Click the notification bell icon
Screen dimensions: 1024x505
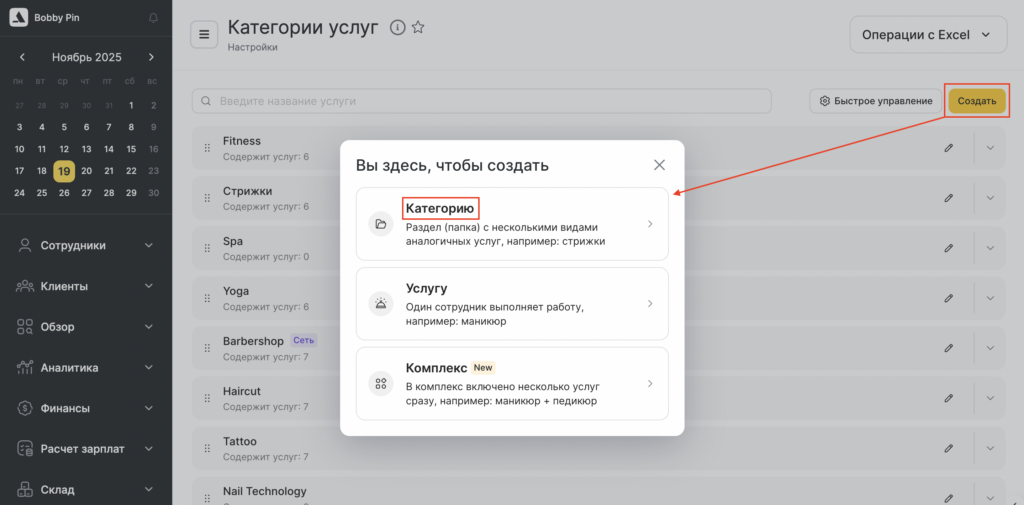pos(153,18)
